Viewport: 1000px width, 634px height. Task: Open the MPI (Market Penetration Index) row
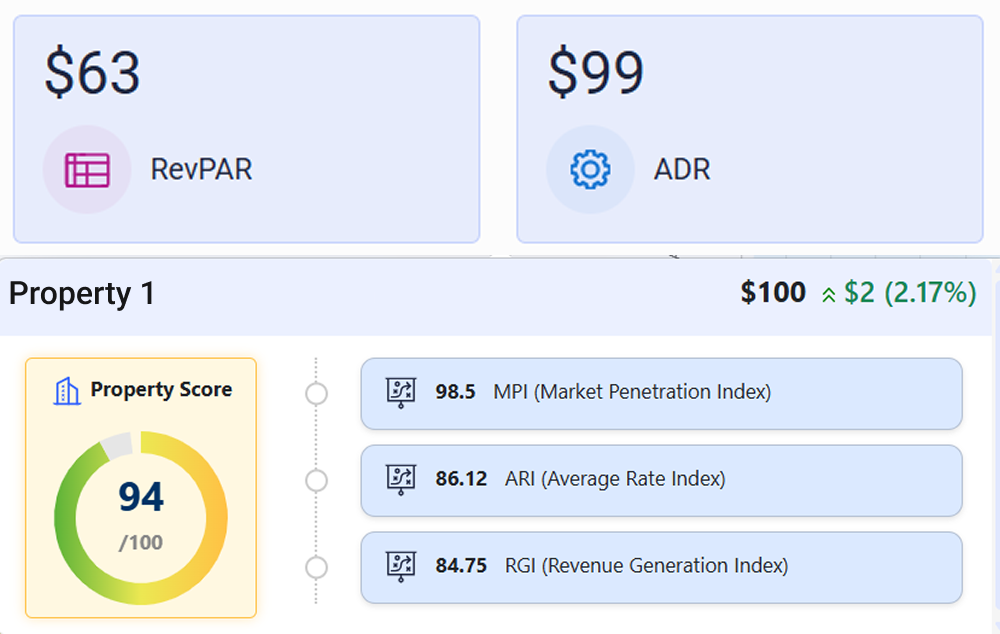(x=661, y=394)
